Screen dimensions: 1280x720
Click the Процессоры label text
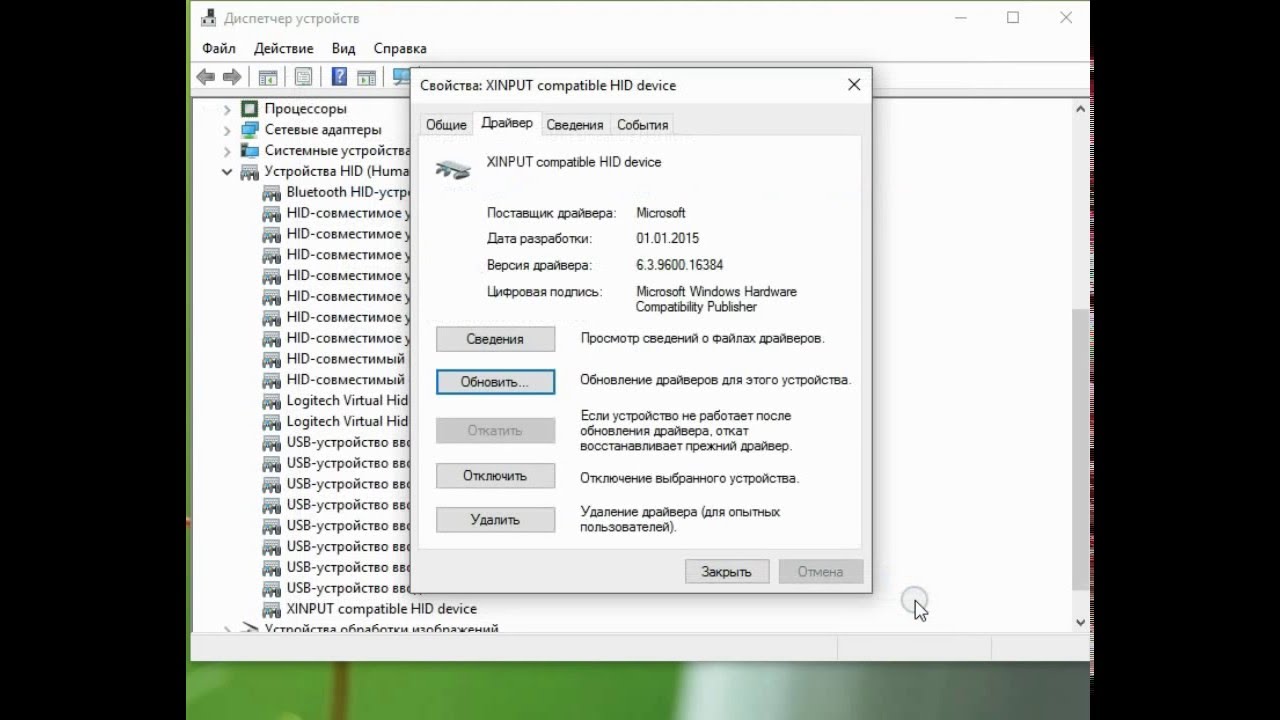pyautogui.click(x=305, y=109)
